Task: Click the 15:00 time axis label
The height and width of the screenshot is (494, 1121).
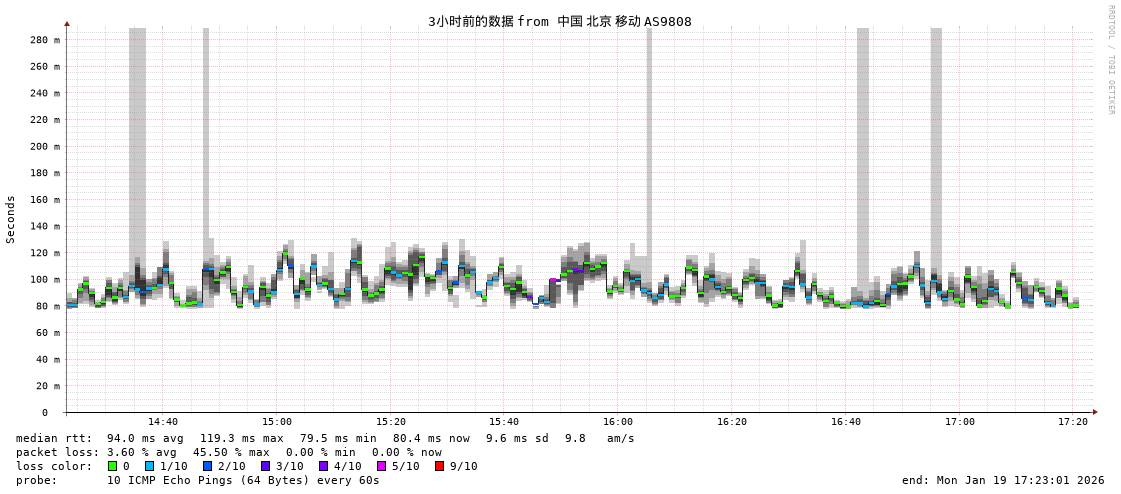Action: 277,422
